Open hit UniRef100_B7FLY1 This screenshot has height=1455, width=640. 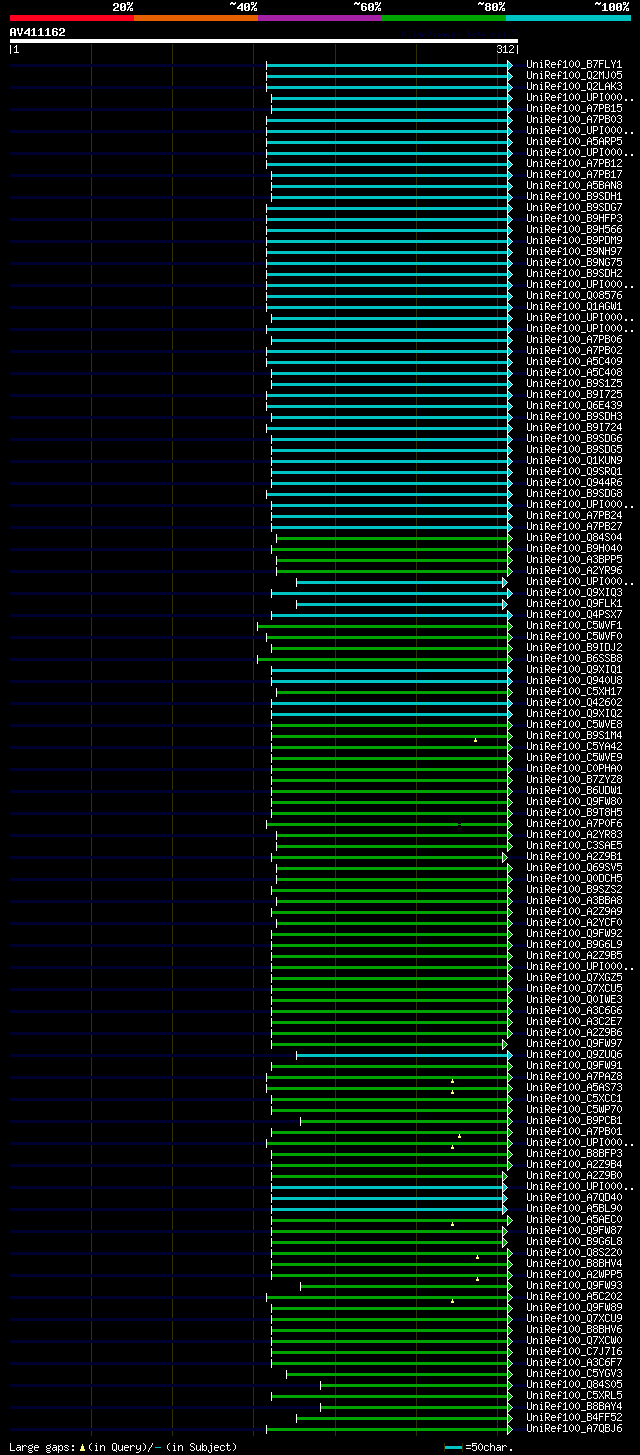(574, 65)
